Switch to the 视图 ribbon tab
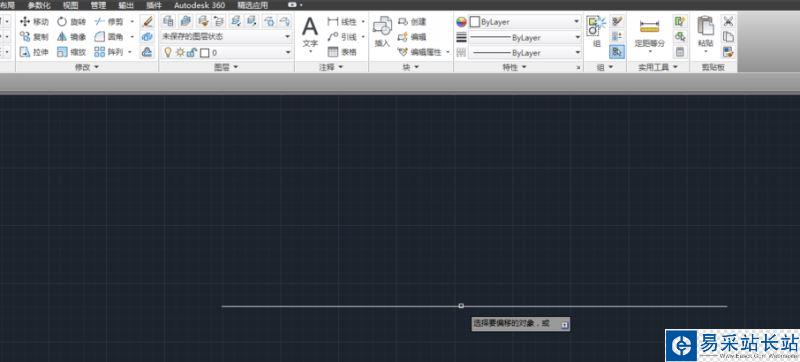The height and width of the screenshot is (362, 800). point(71,5)
